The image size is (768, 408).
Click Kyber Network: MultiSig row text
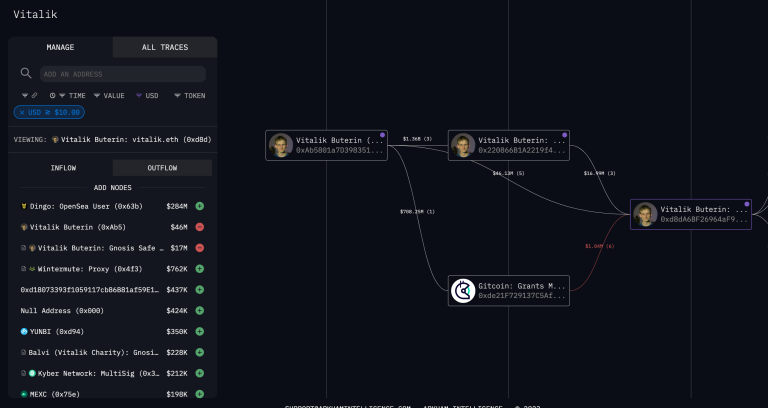[x=98, y=373]
